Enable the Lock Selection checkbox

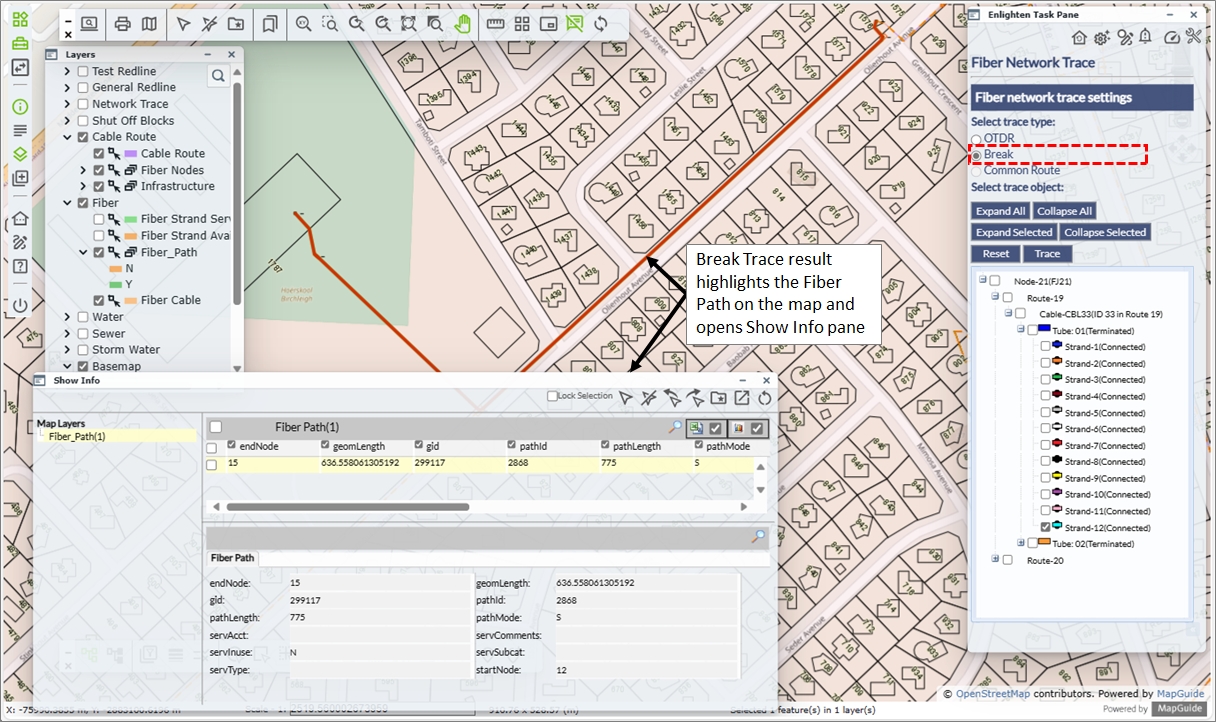coord(553,397)
